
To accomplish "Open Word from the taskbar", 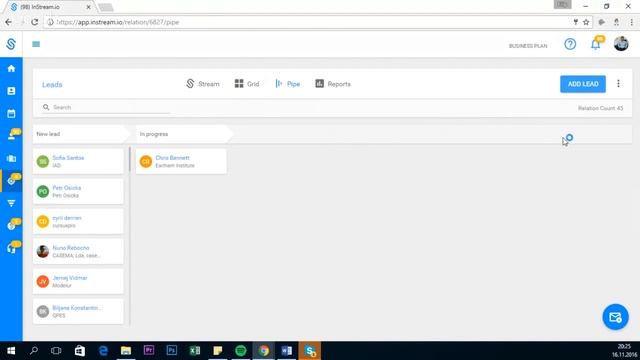I will (287, 351).
